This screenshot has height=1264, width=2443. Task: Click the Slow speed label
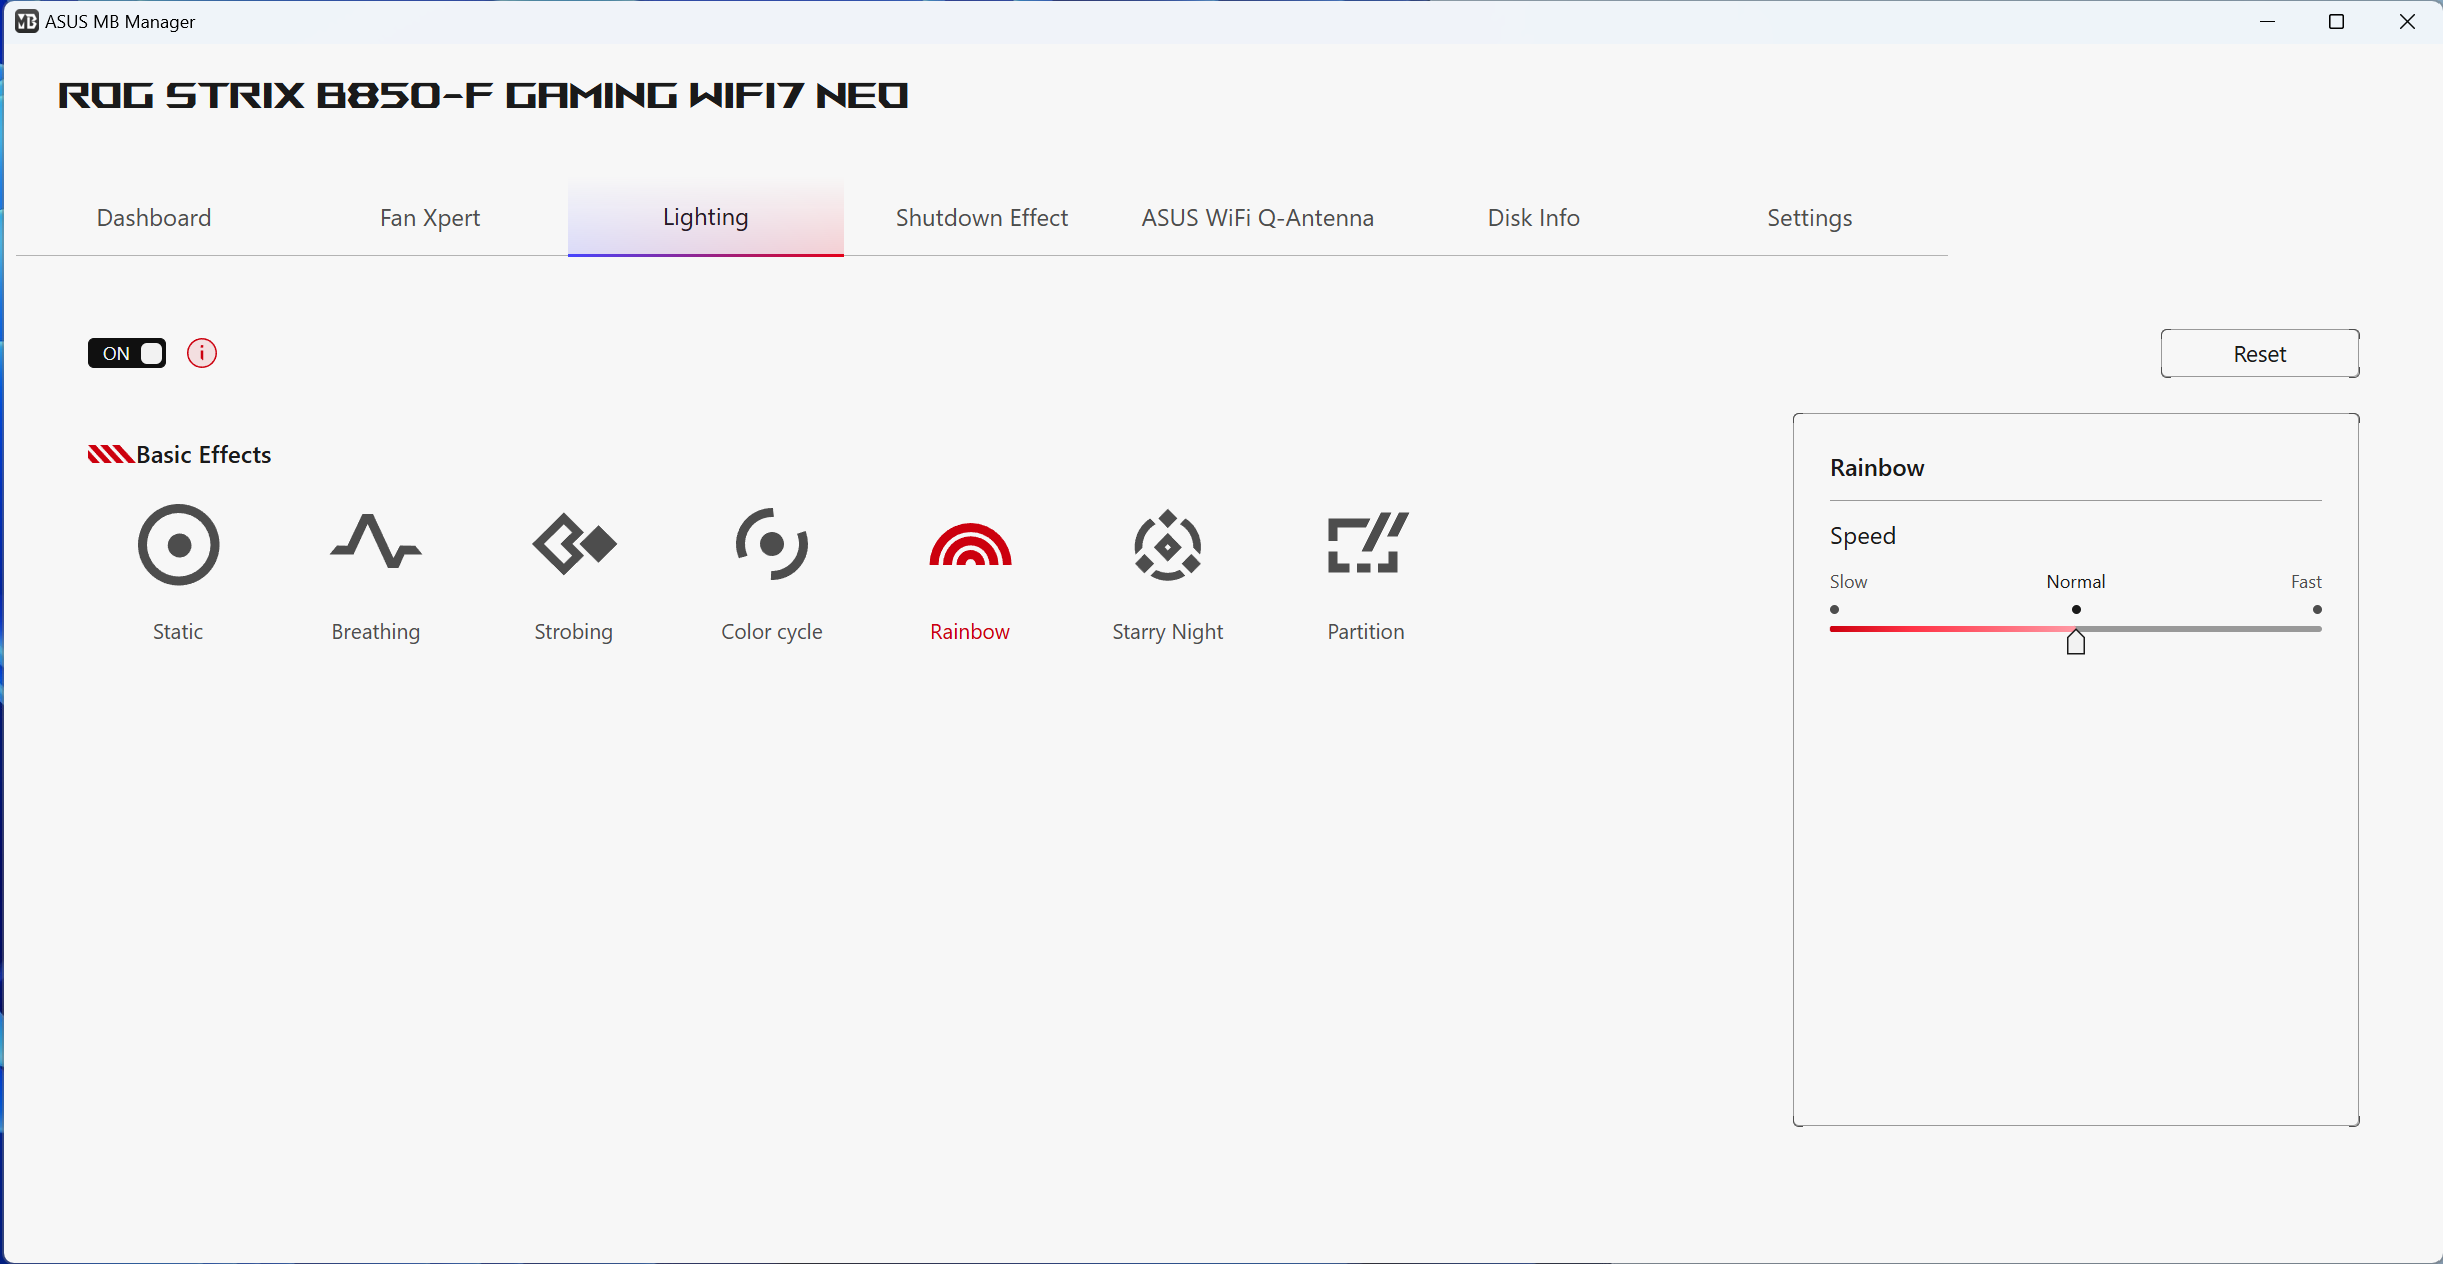click(x=1849, y=582)
